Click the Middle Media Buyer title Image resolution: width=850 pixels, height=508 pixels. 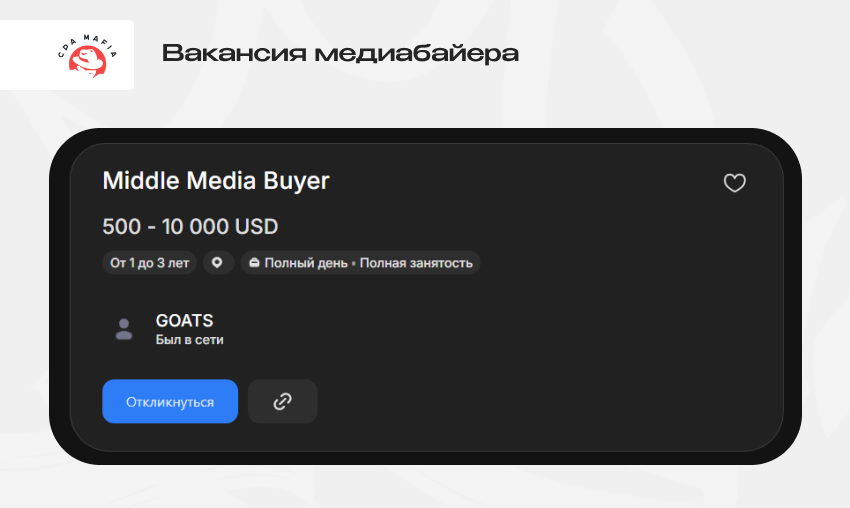click(x=216, y=181)
